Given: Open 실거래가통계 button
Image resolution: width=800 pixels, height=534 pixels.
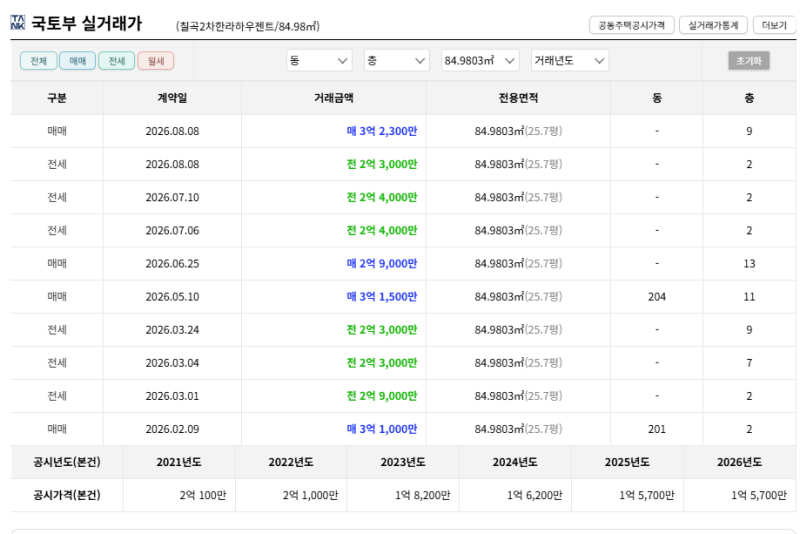Looking at the screenshot, I should pos(713,25).
